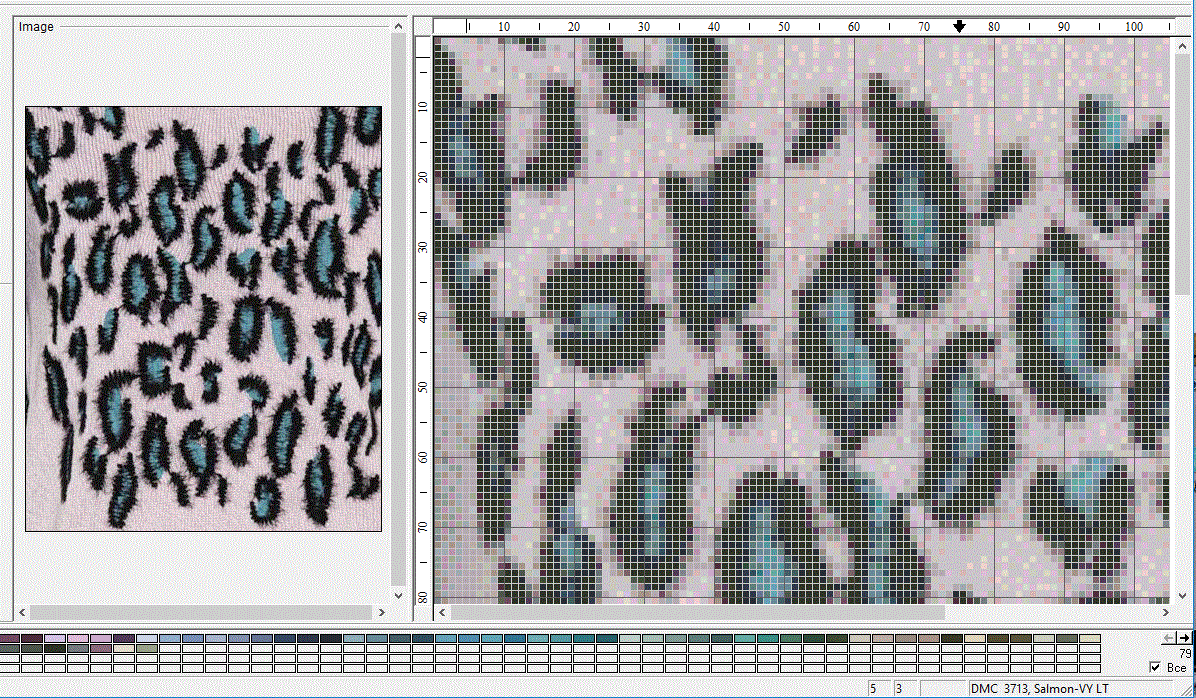Choose the sage green swatch in second palette row
Viewport: 1196px width, 698px height.
(147, 648)
